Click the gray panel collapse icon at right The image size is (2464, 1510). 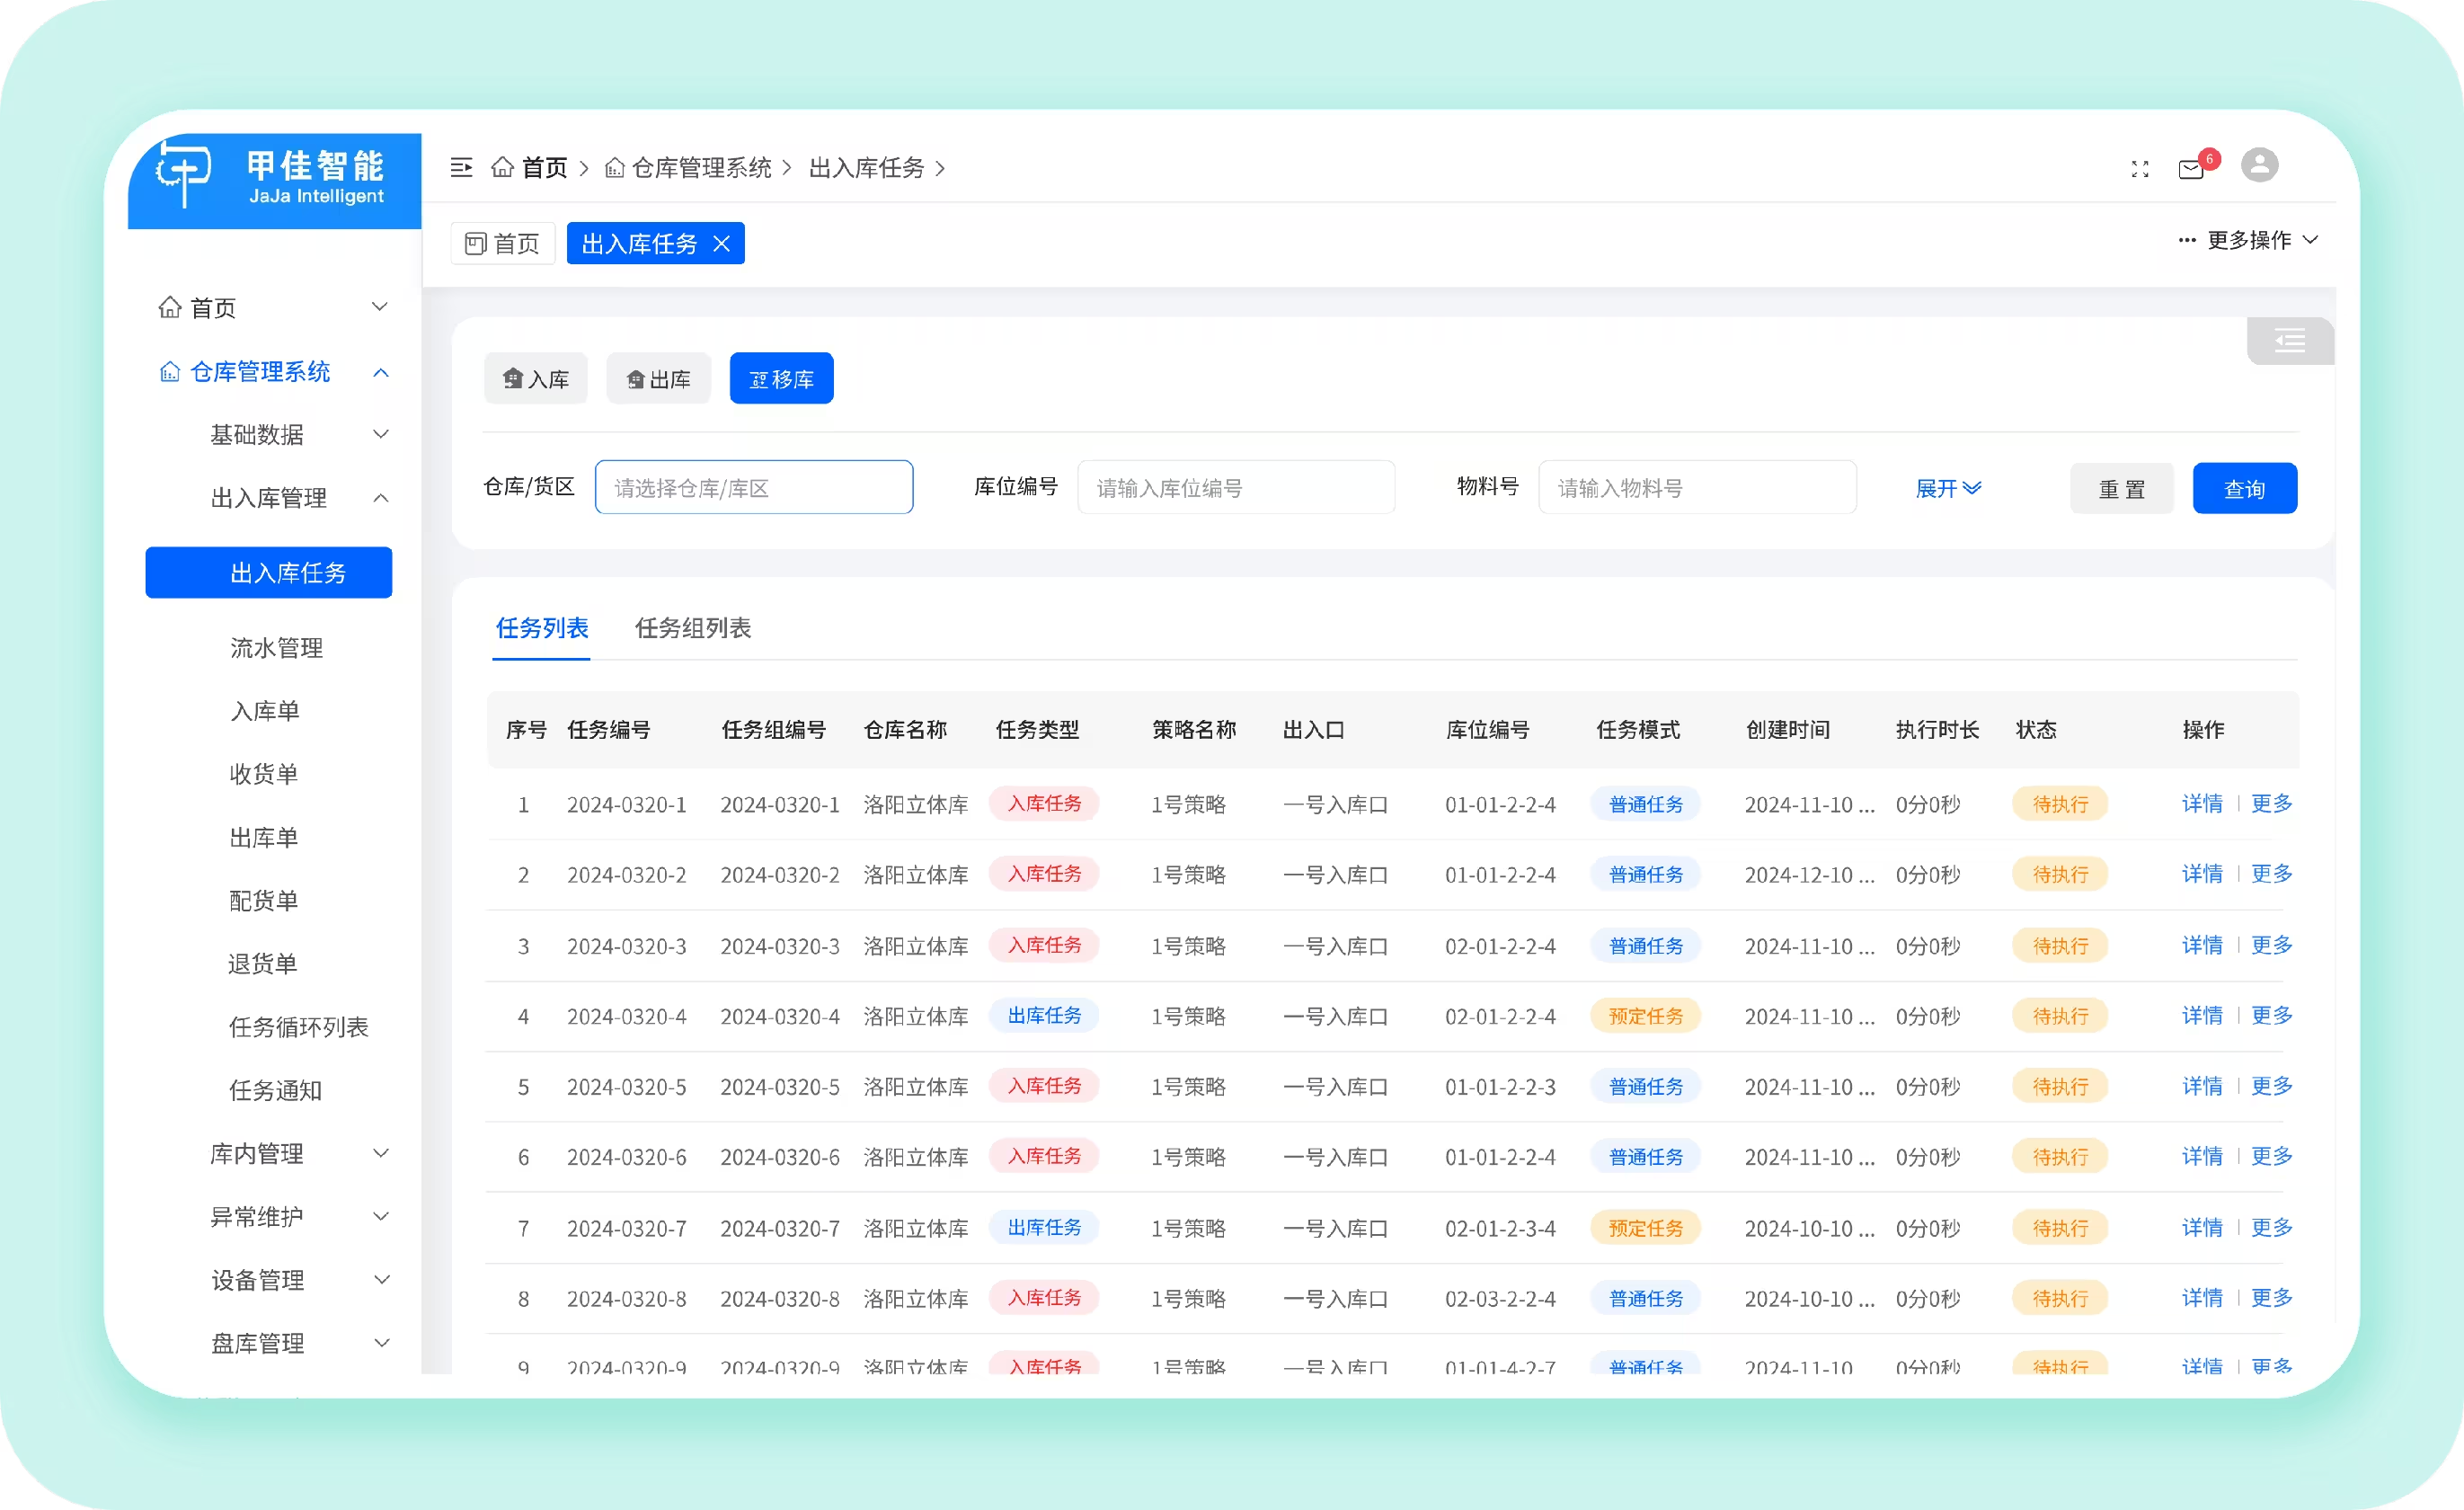pos(2289,341)
